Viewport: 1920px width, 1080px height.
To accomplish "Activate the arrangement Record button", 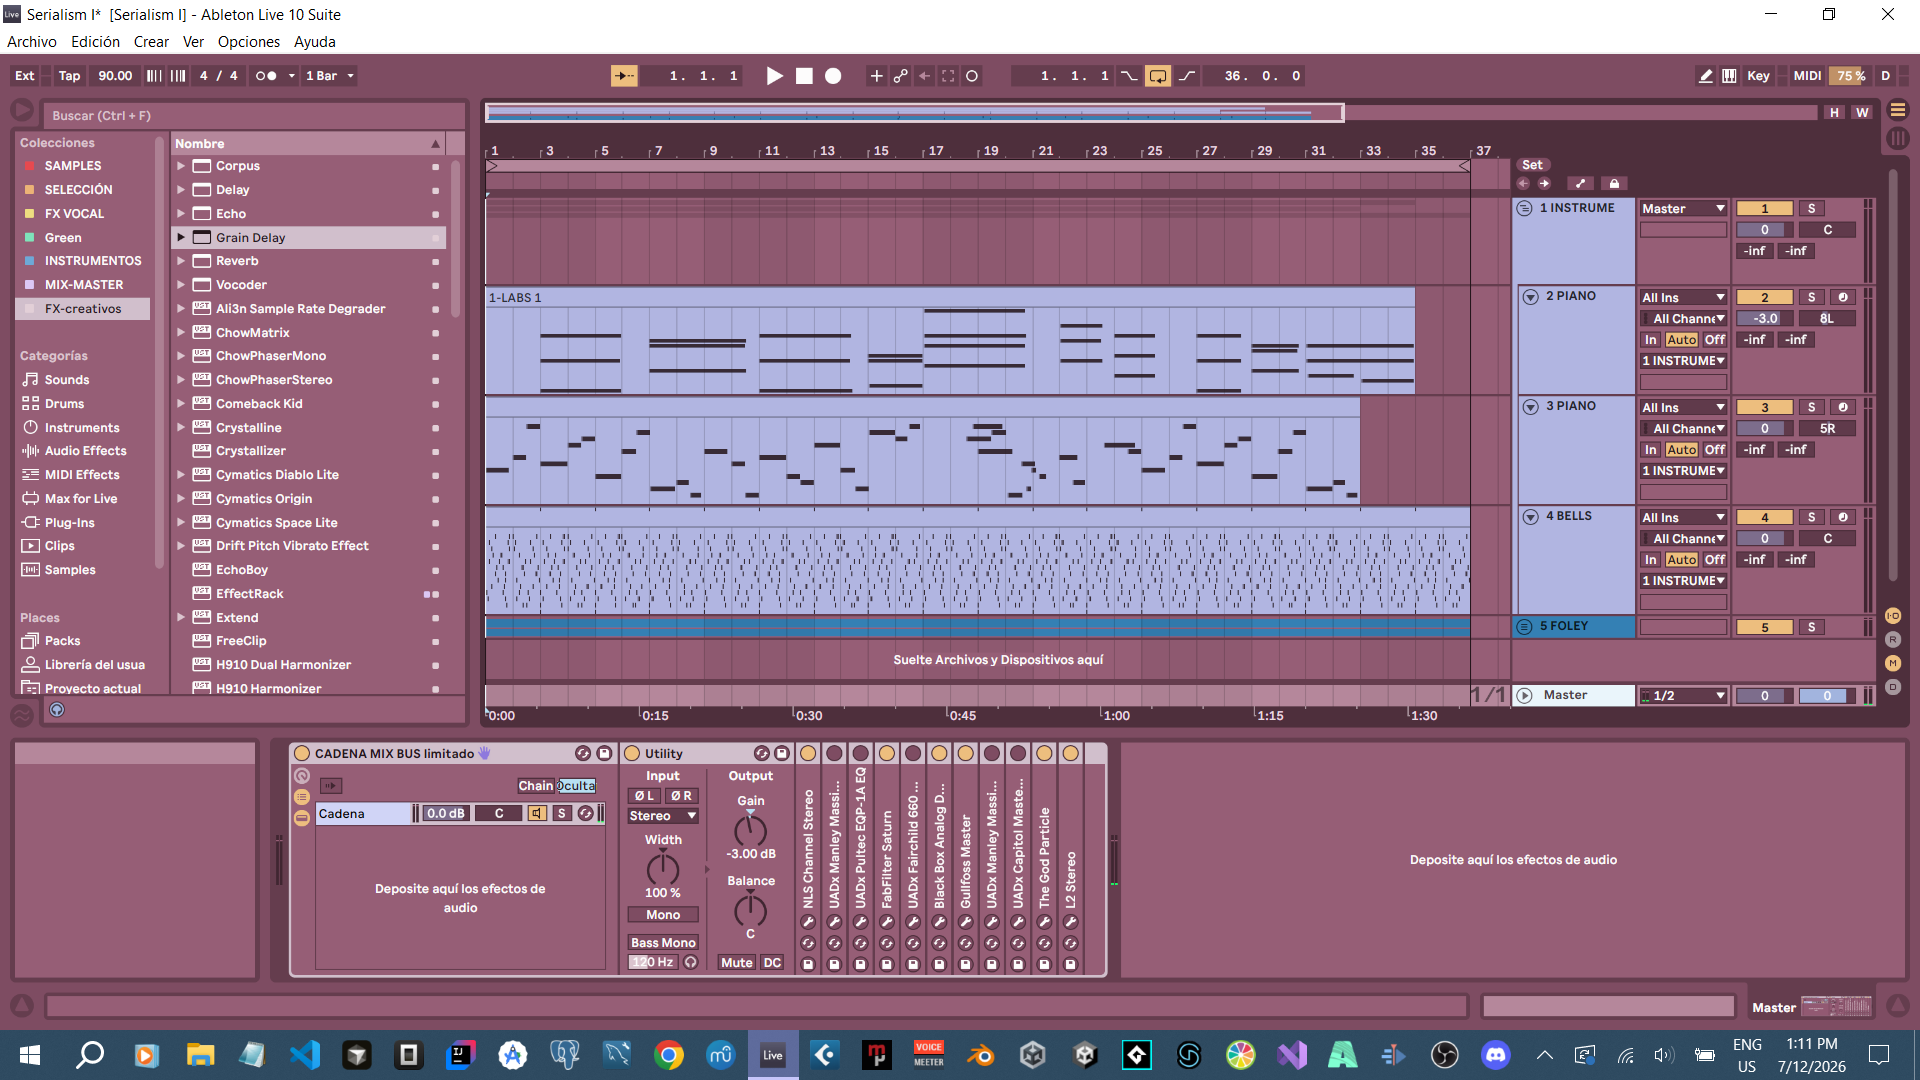I will tap(833, 76).
